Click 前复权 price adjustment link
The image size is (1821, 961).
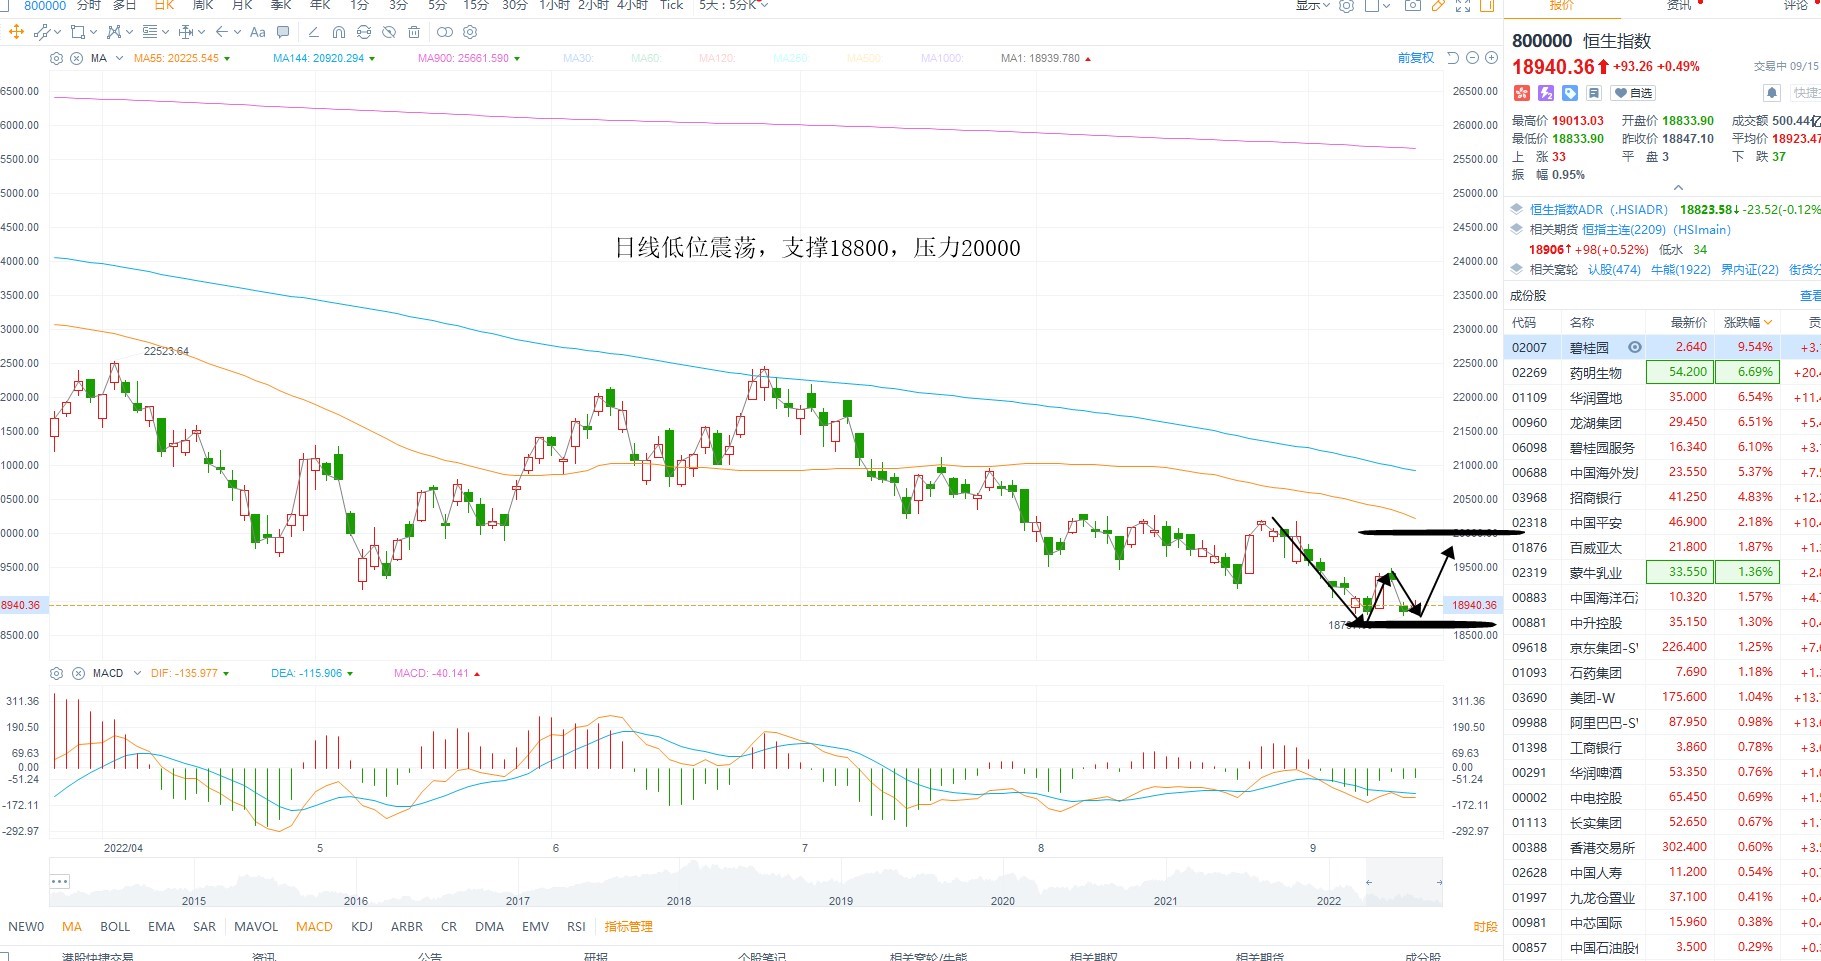1416,58
